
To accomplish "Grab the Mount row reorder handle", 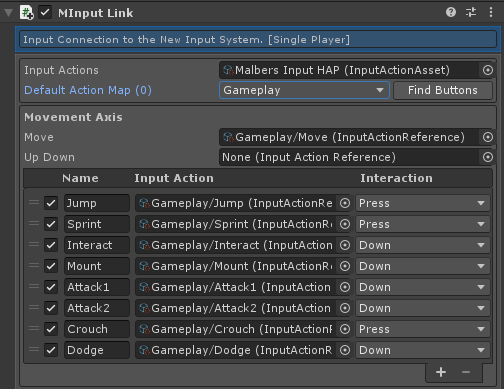I will [34, 265].
